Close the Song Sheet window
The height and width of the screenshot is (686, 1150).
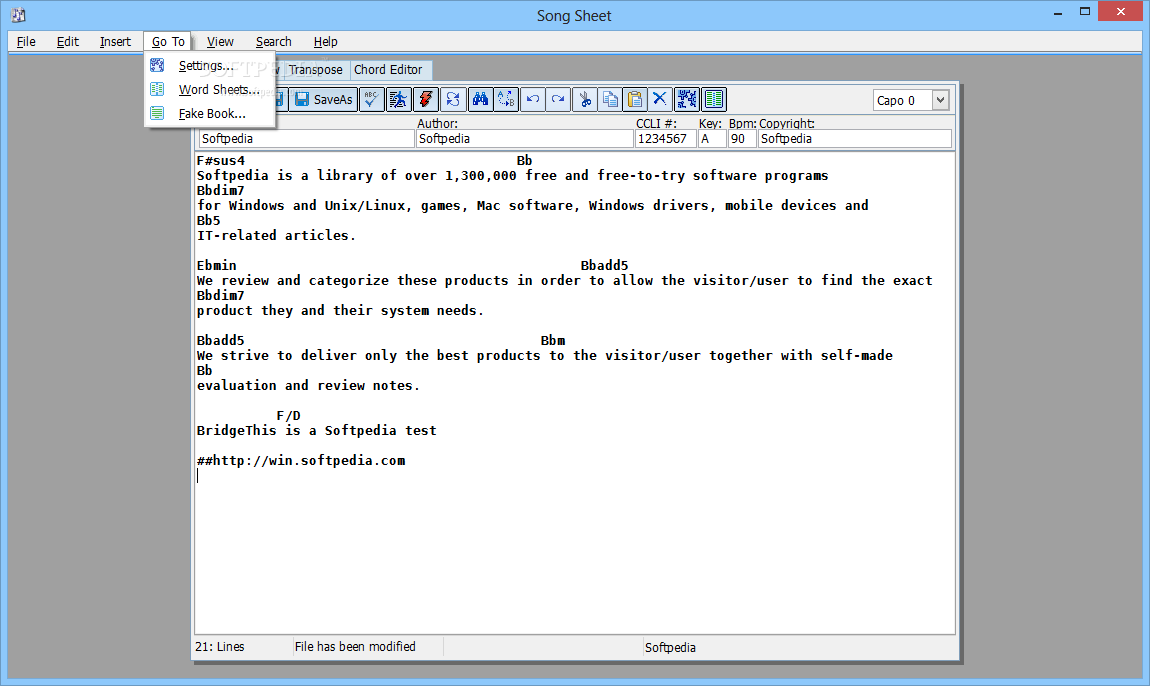click(x=1121, y=12)
